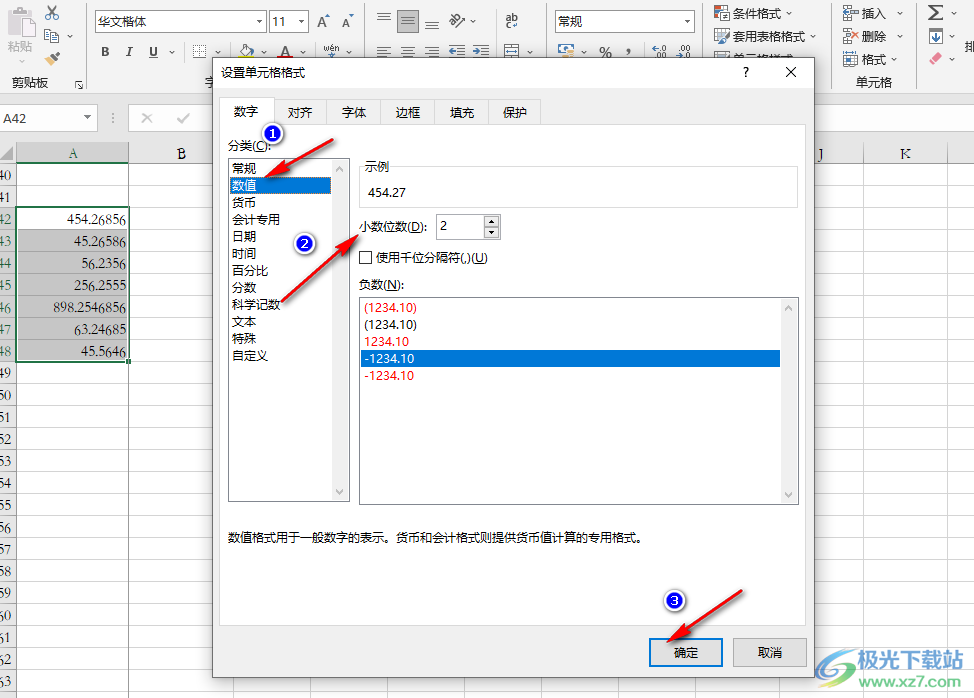Screen dimensions: 974x698
Task: Select 自定义 custom category
Action: pos(280,356)
